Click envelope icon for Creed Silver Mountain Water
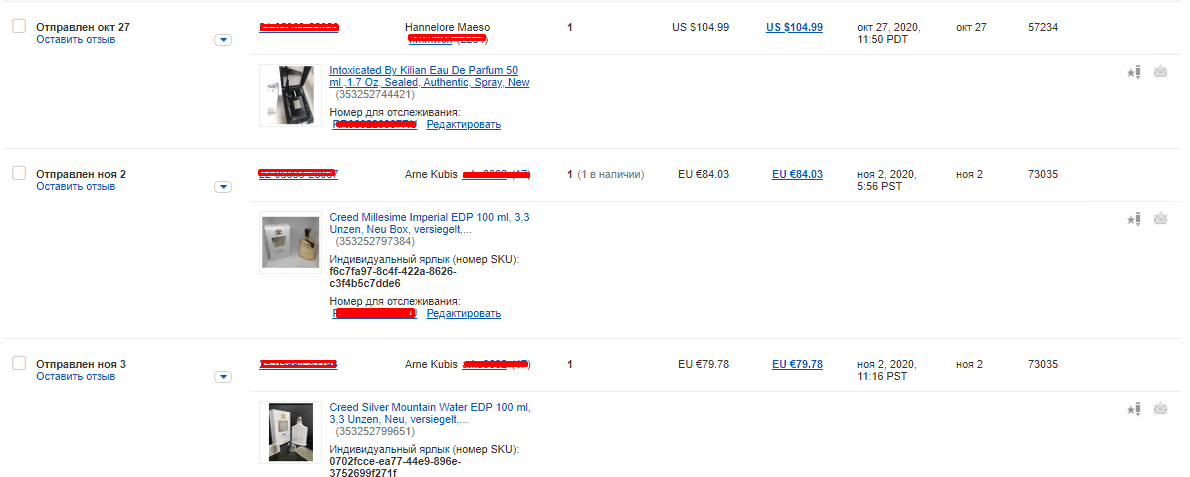The image size is (1190, 477). [x=1160, y=409]
